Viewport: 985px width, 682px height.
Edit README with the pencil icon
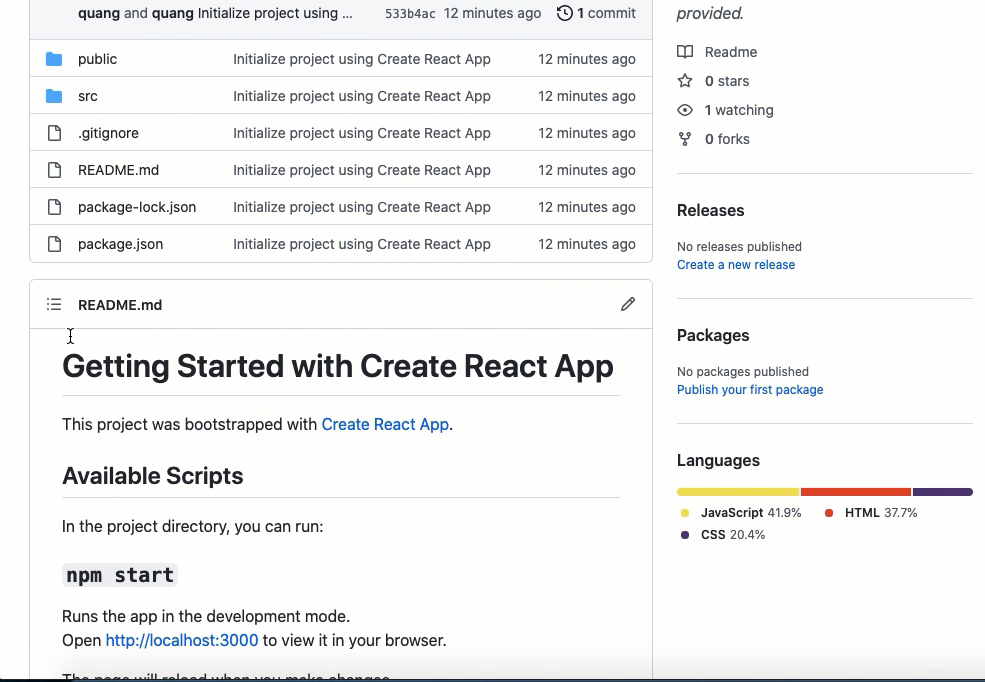(x=628, y=305)
